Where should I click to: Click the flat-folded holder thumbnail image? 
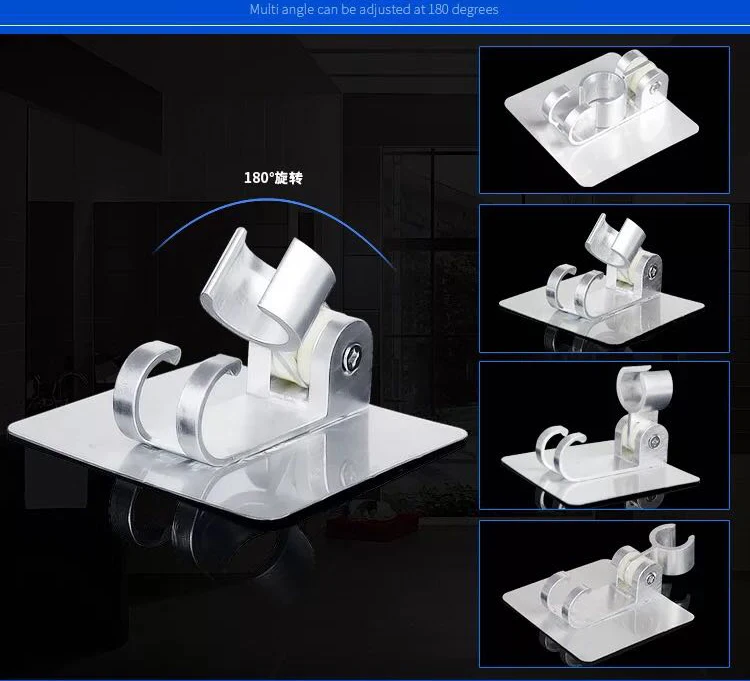tap(604, 120)
